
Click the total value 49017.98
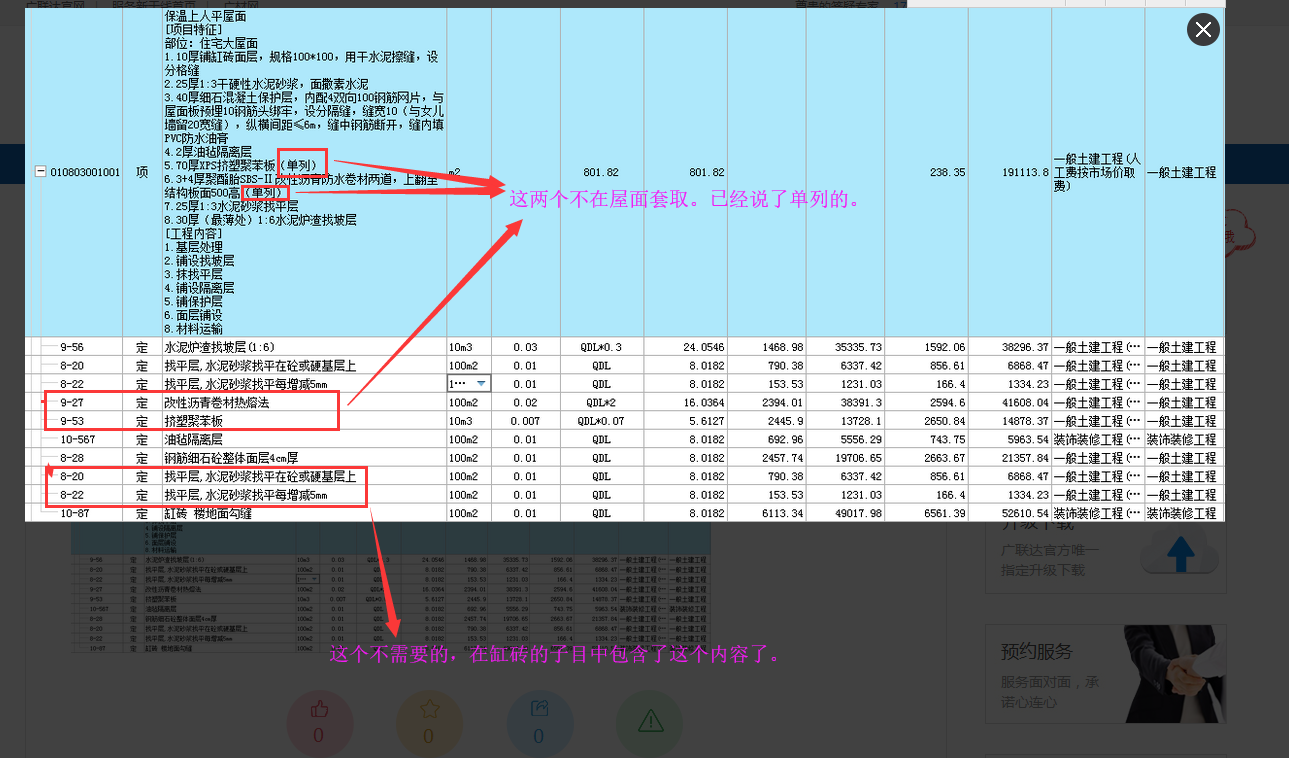pos(858,513)
